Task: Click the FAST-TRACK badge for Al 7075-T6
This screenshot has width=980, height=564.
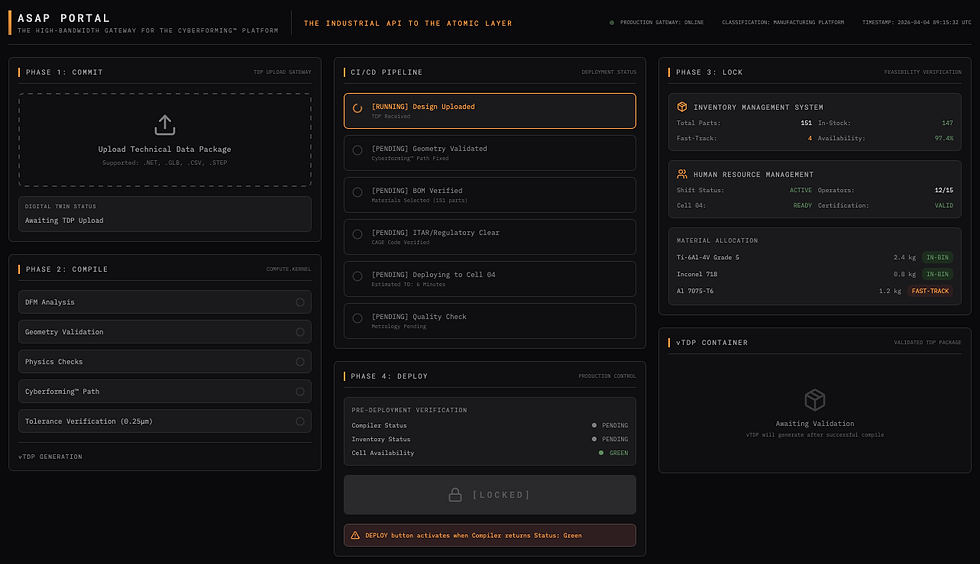Action: coord(930,291)
